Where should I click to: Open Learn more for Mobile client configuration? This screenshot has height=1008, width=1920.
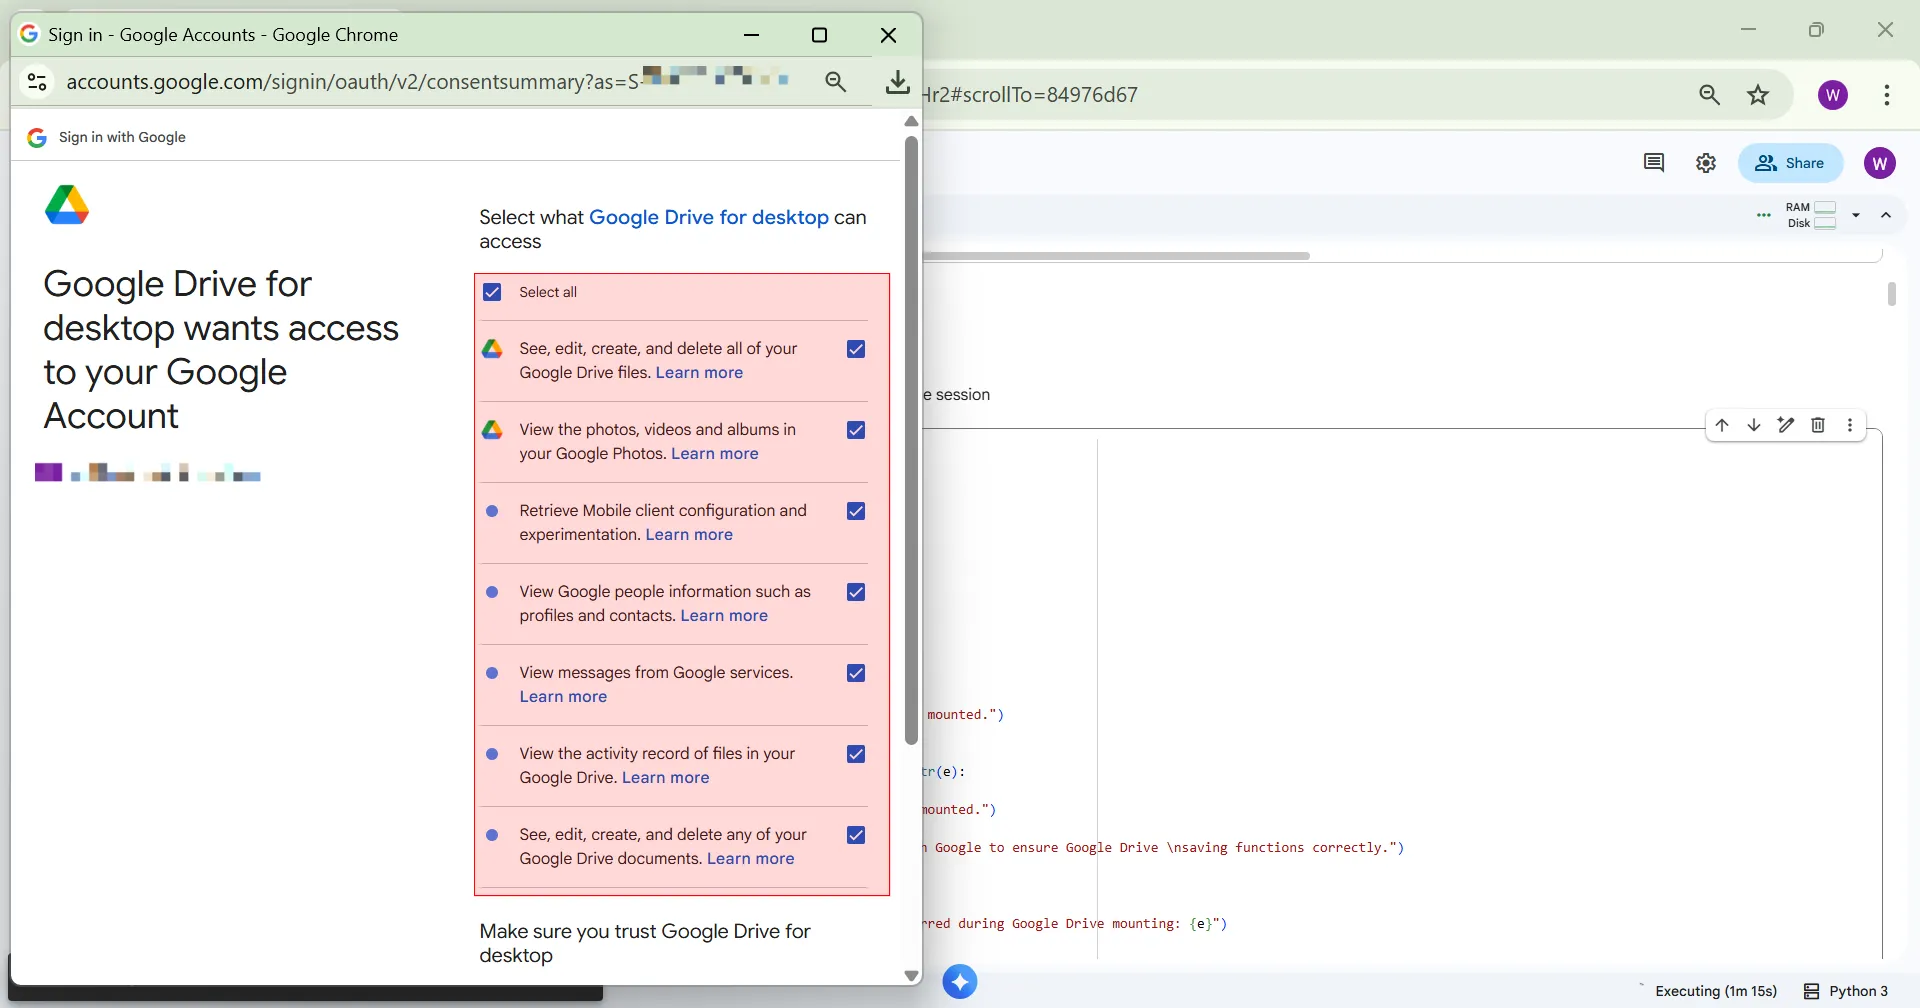pyautogui.click(x=689, y=535)
